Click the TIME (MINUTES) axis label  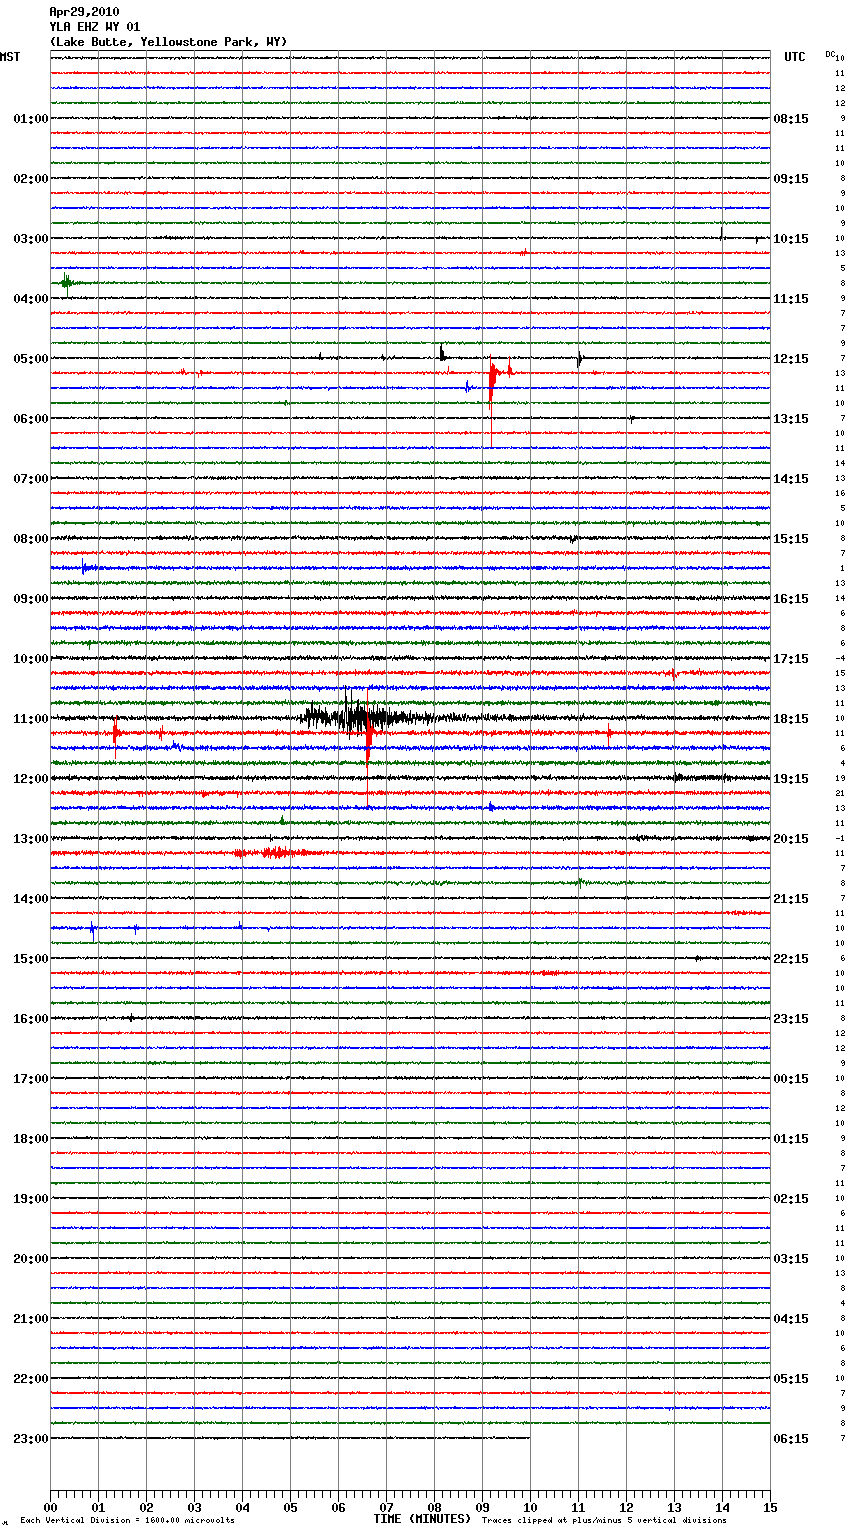(422, 1519)
